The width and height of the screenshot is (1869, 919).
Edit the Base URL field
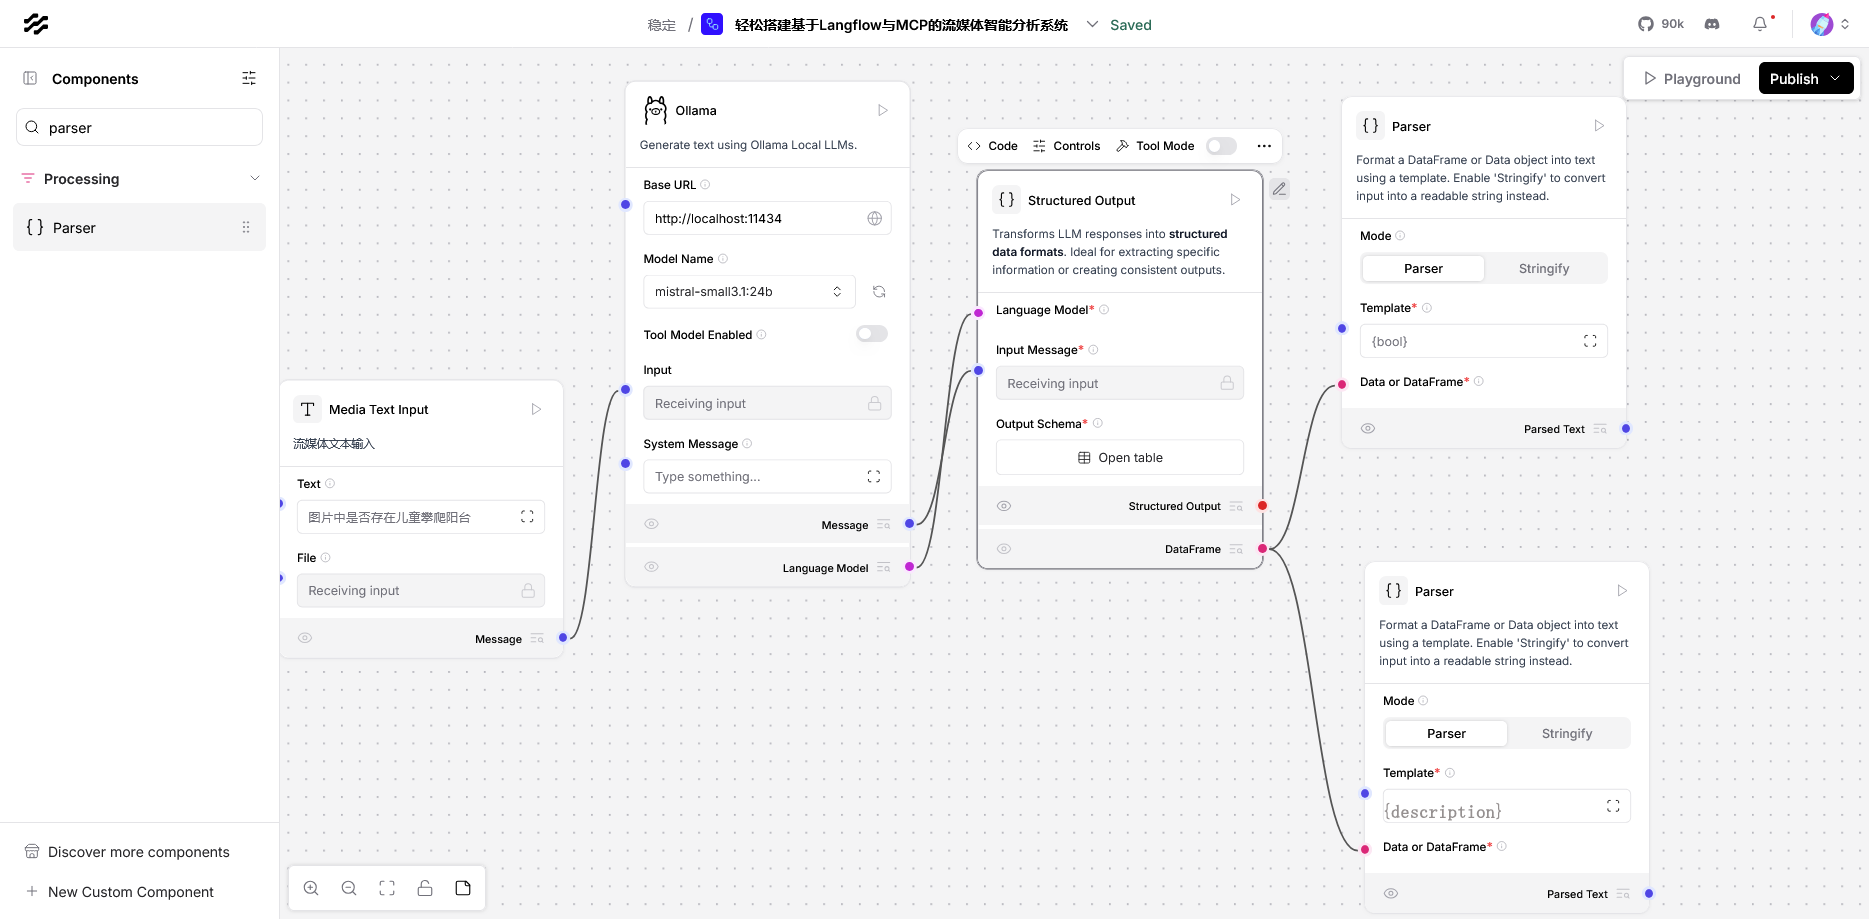tap(767, 218)
